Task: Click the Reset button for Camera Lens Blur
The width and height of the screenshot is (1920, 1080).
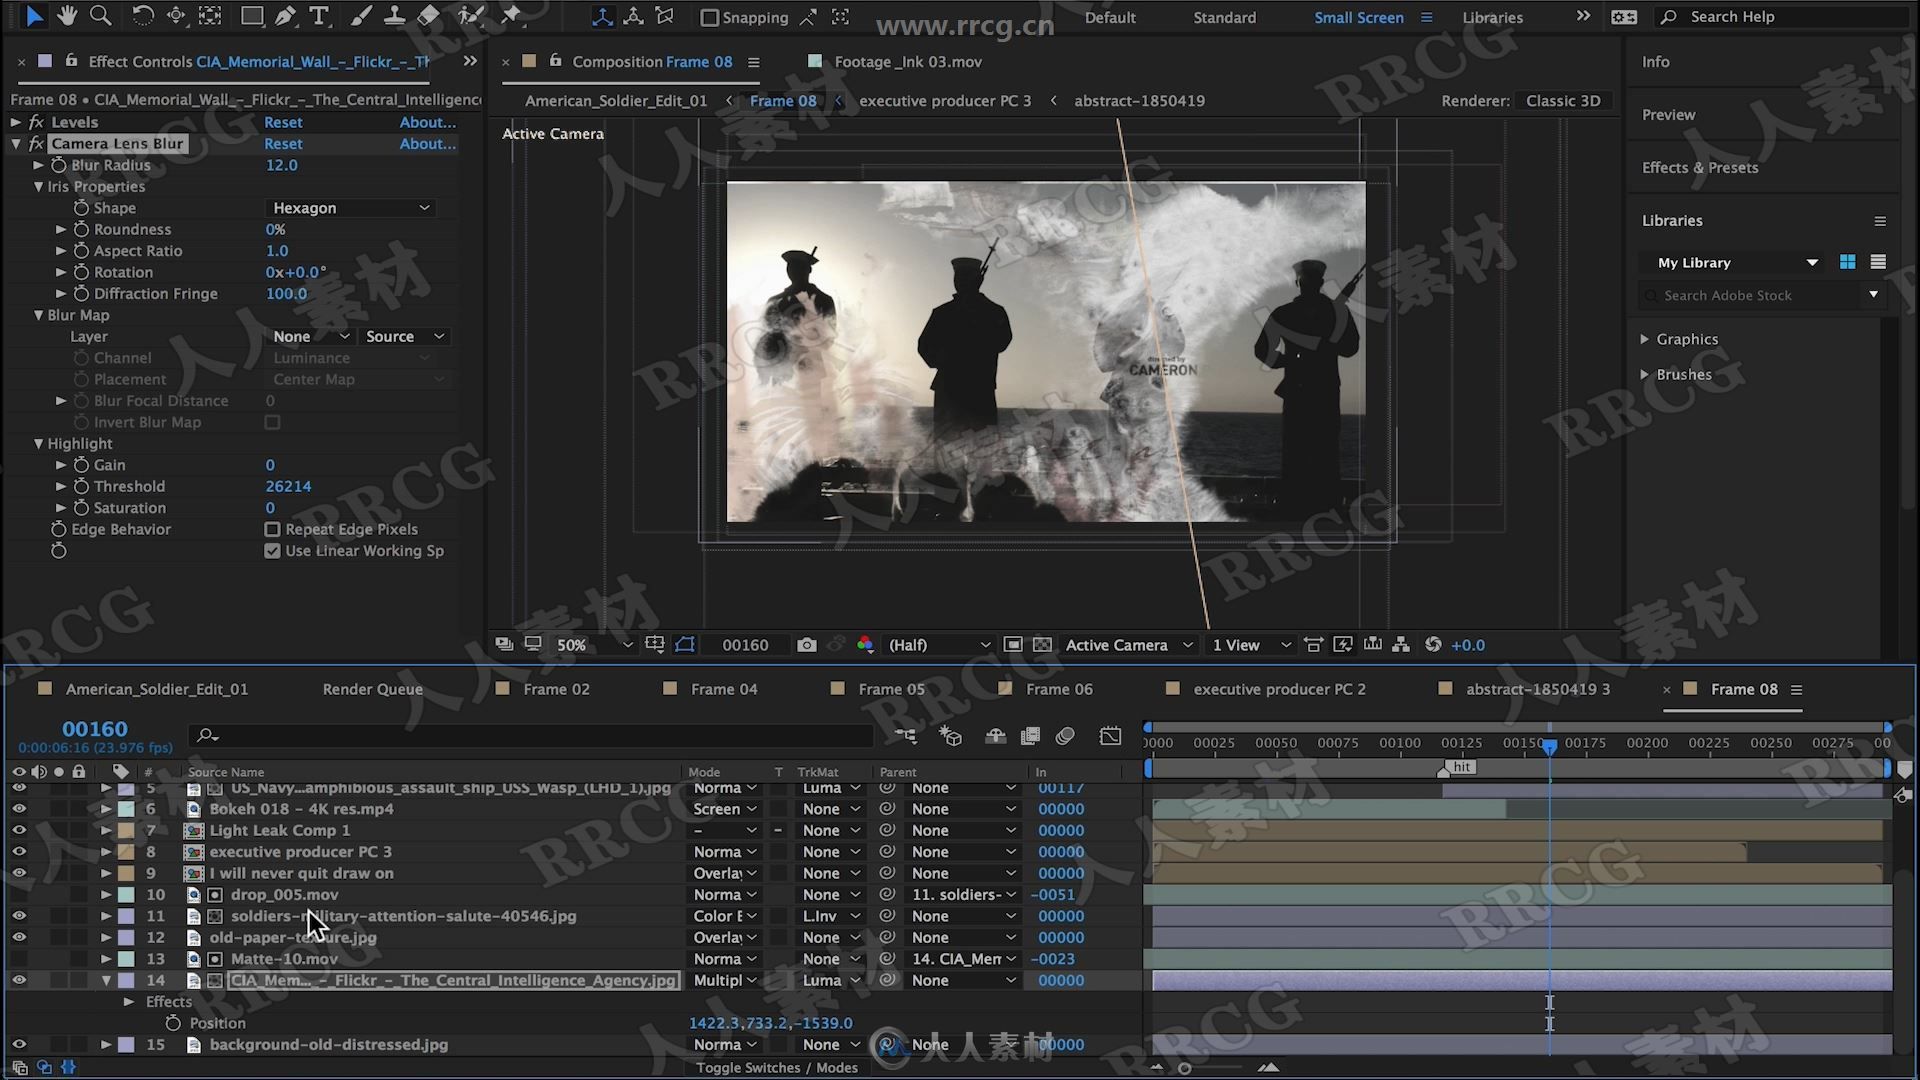Action: [281, 142]
